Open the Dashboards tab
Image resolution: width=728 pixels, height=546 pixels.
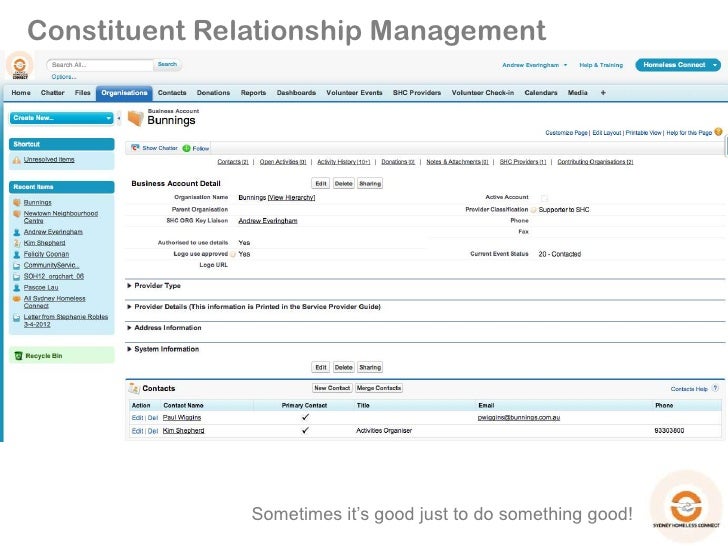click(296, 93)
